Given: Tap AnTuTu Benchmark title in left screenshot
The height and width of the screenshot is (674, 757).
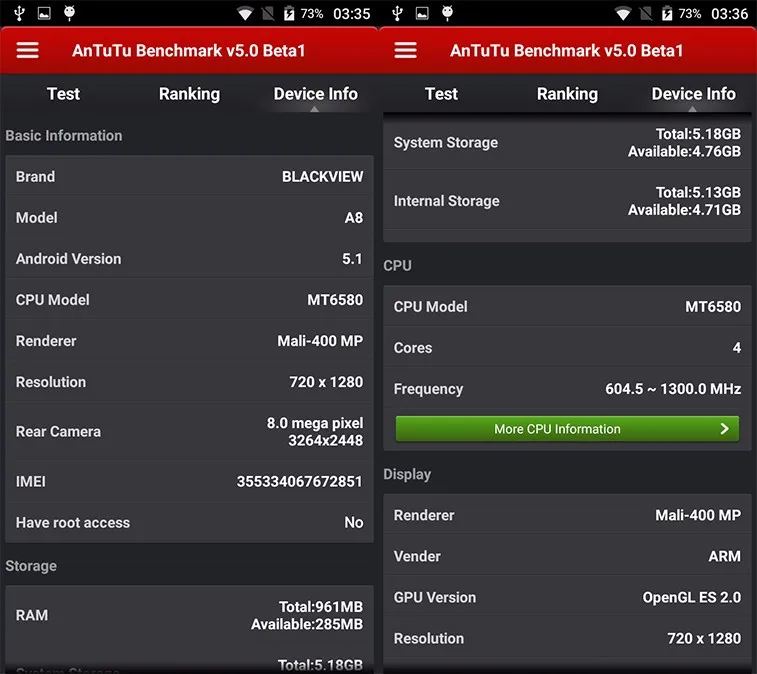Looking at the screenshot, I should tap(188, 51).
